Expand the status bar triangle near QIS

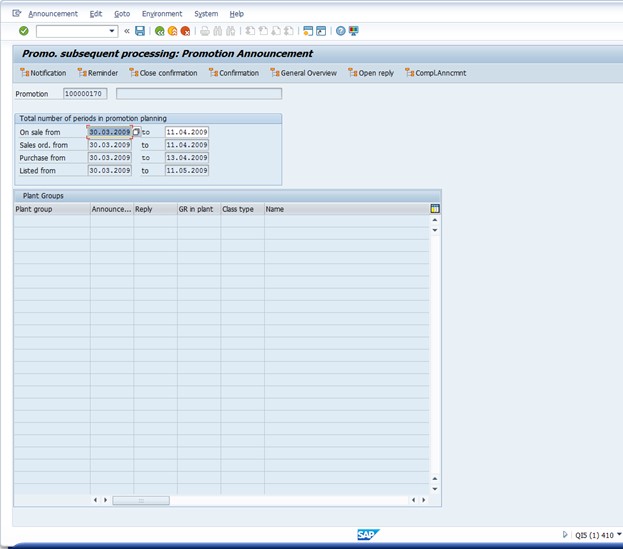565,535
